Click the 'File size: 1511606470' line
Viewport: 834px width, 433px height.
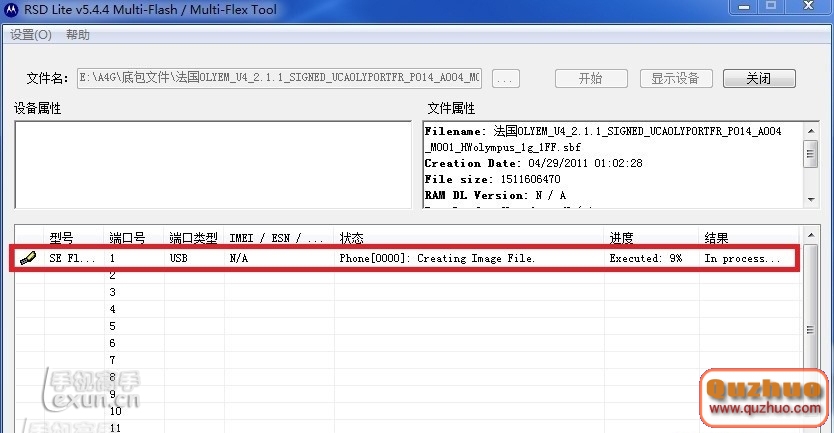[x=493, y=179]
